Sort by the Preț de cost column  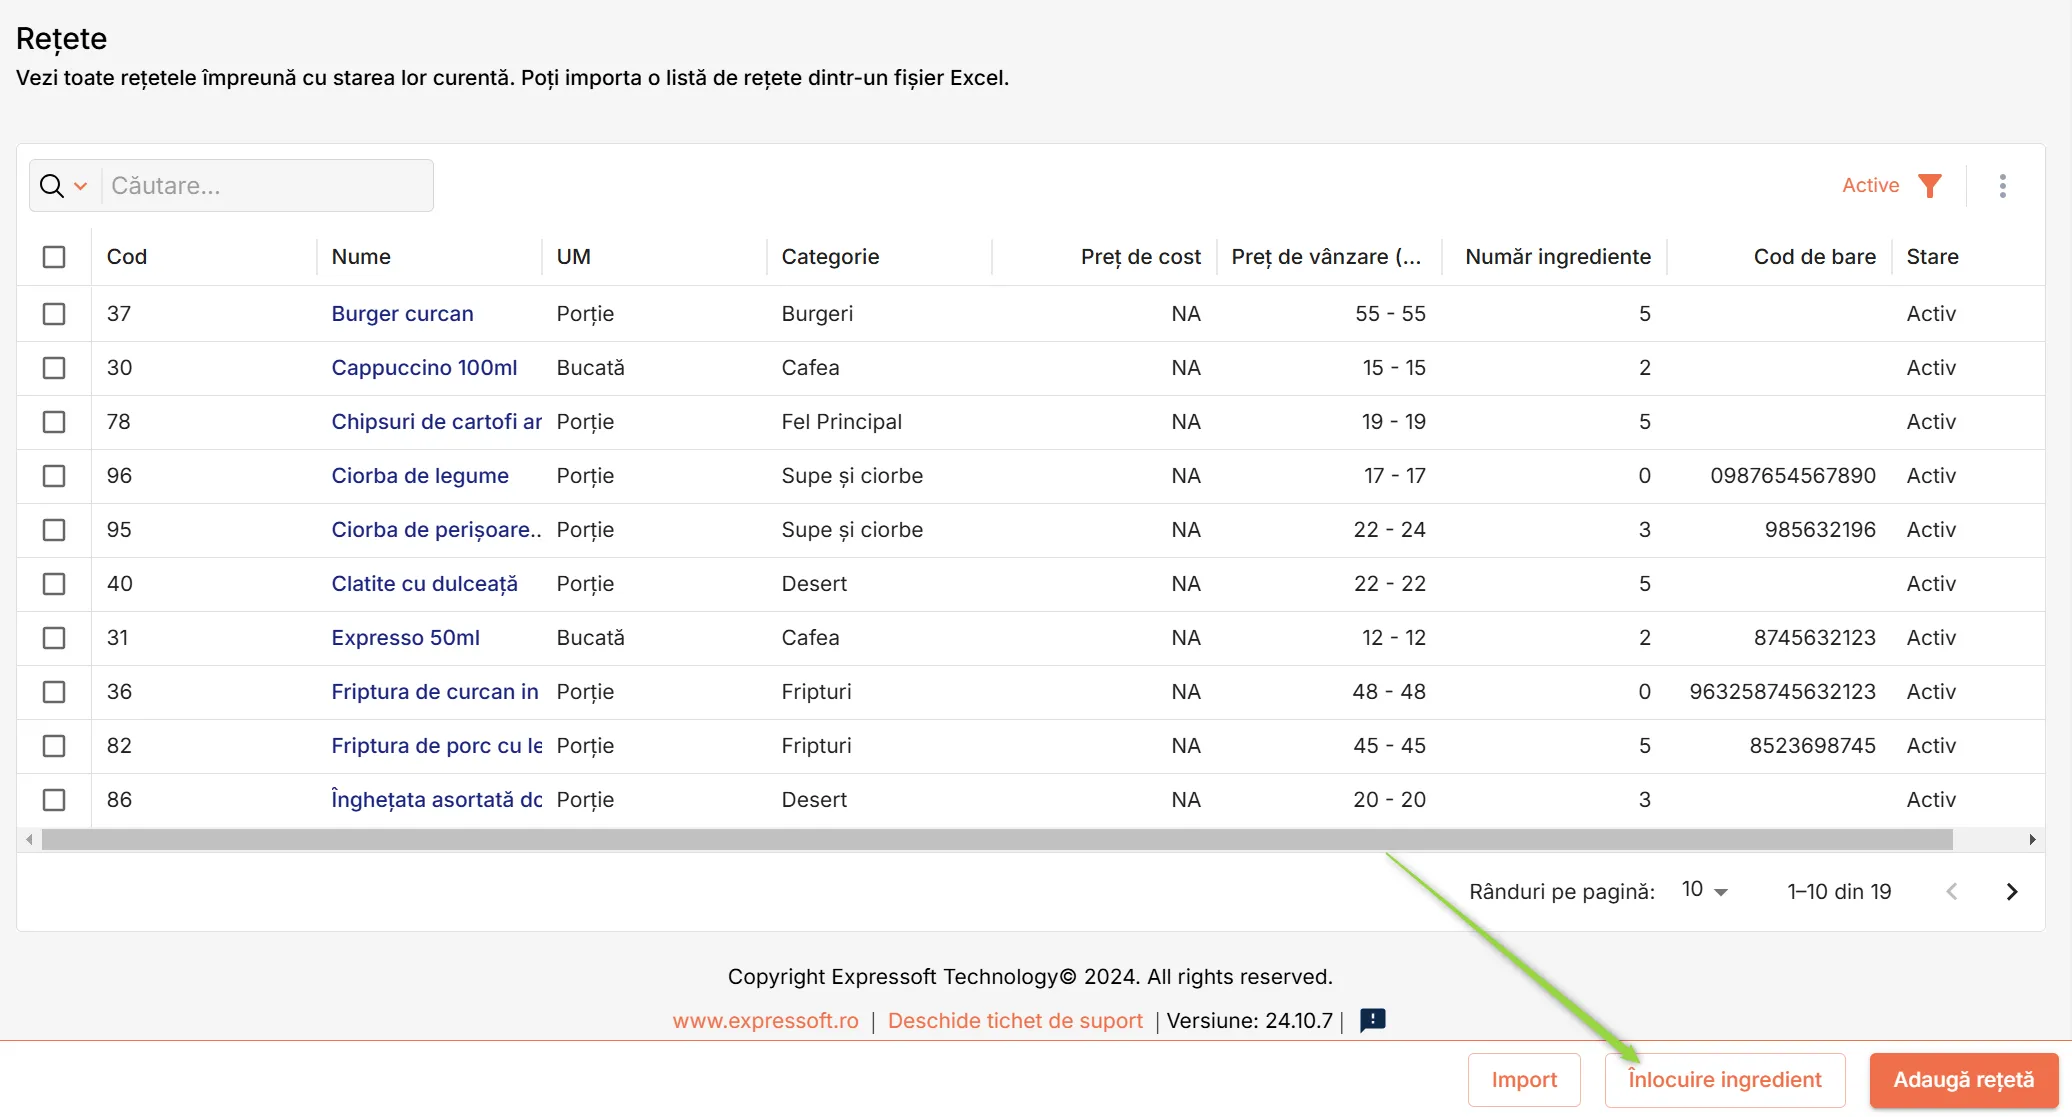(x=1140, y=257)
